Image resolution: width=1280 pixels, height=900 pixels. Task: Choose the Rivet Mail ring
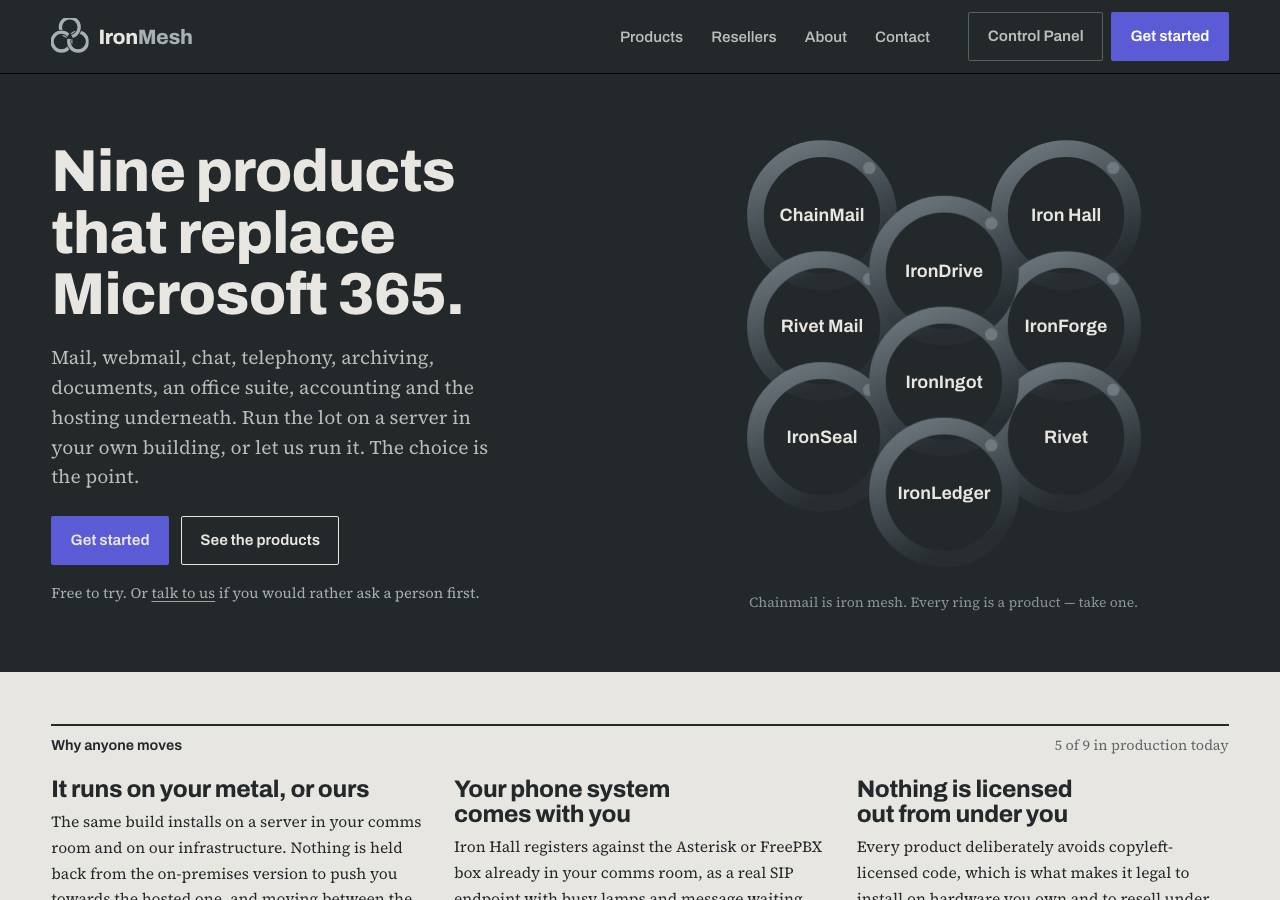(822, 326)
